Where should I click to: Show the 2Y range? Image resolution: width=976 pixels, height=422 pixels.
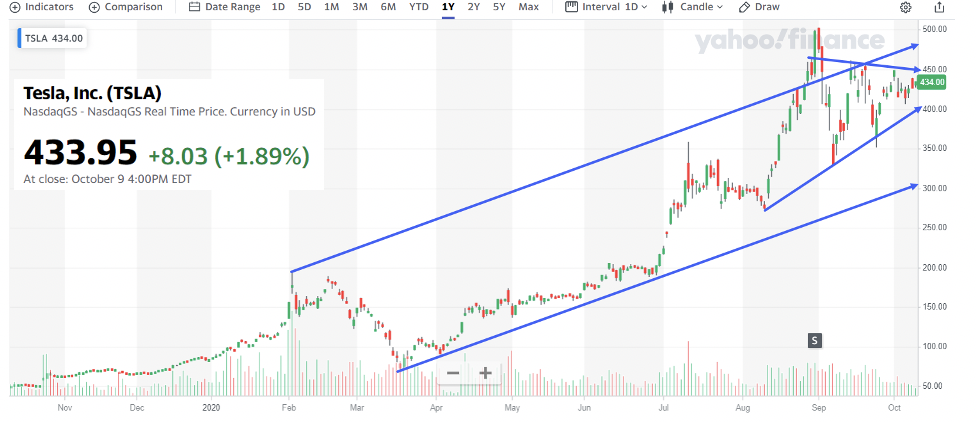(x=474, y=7)
